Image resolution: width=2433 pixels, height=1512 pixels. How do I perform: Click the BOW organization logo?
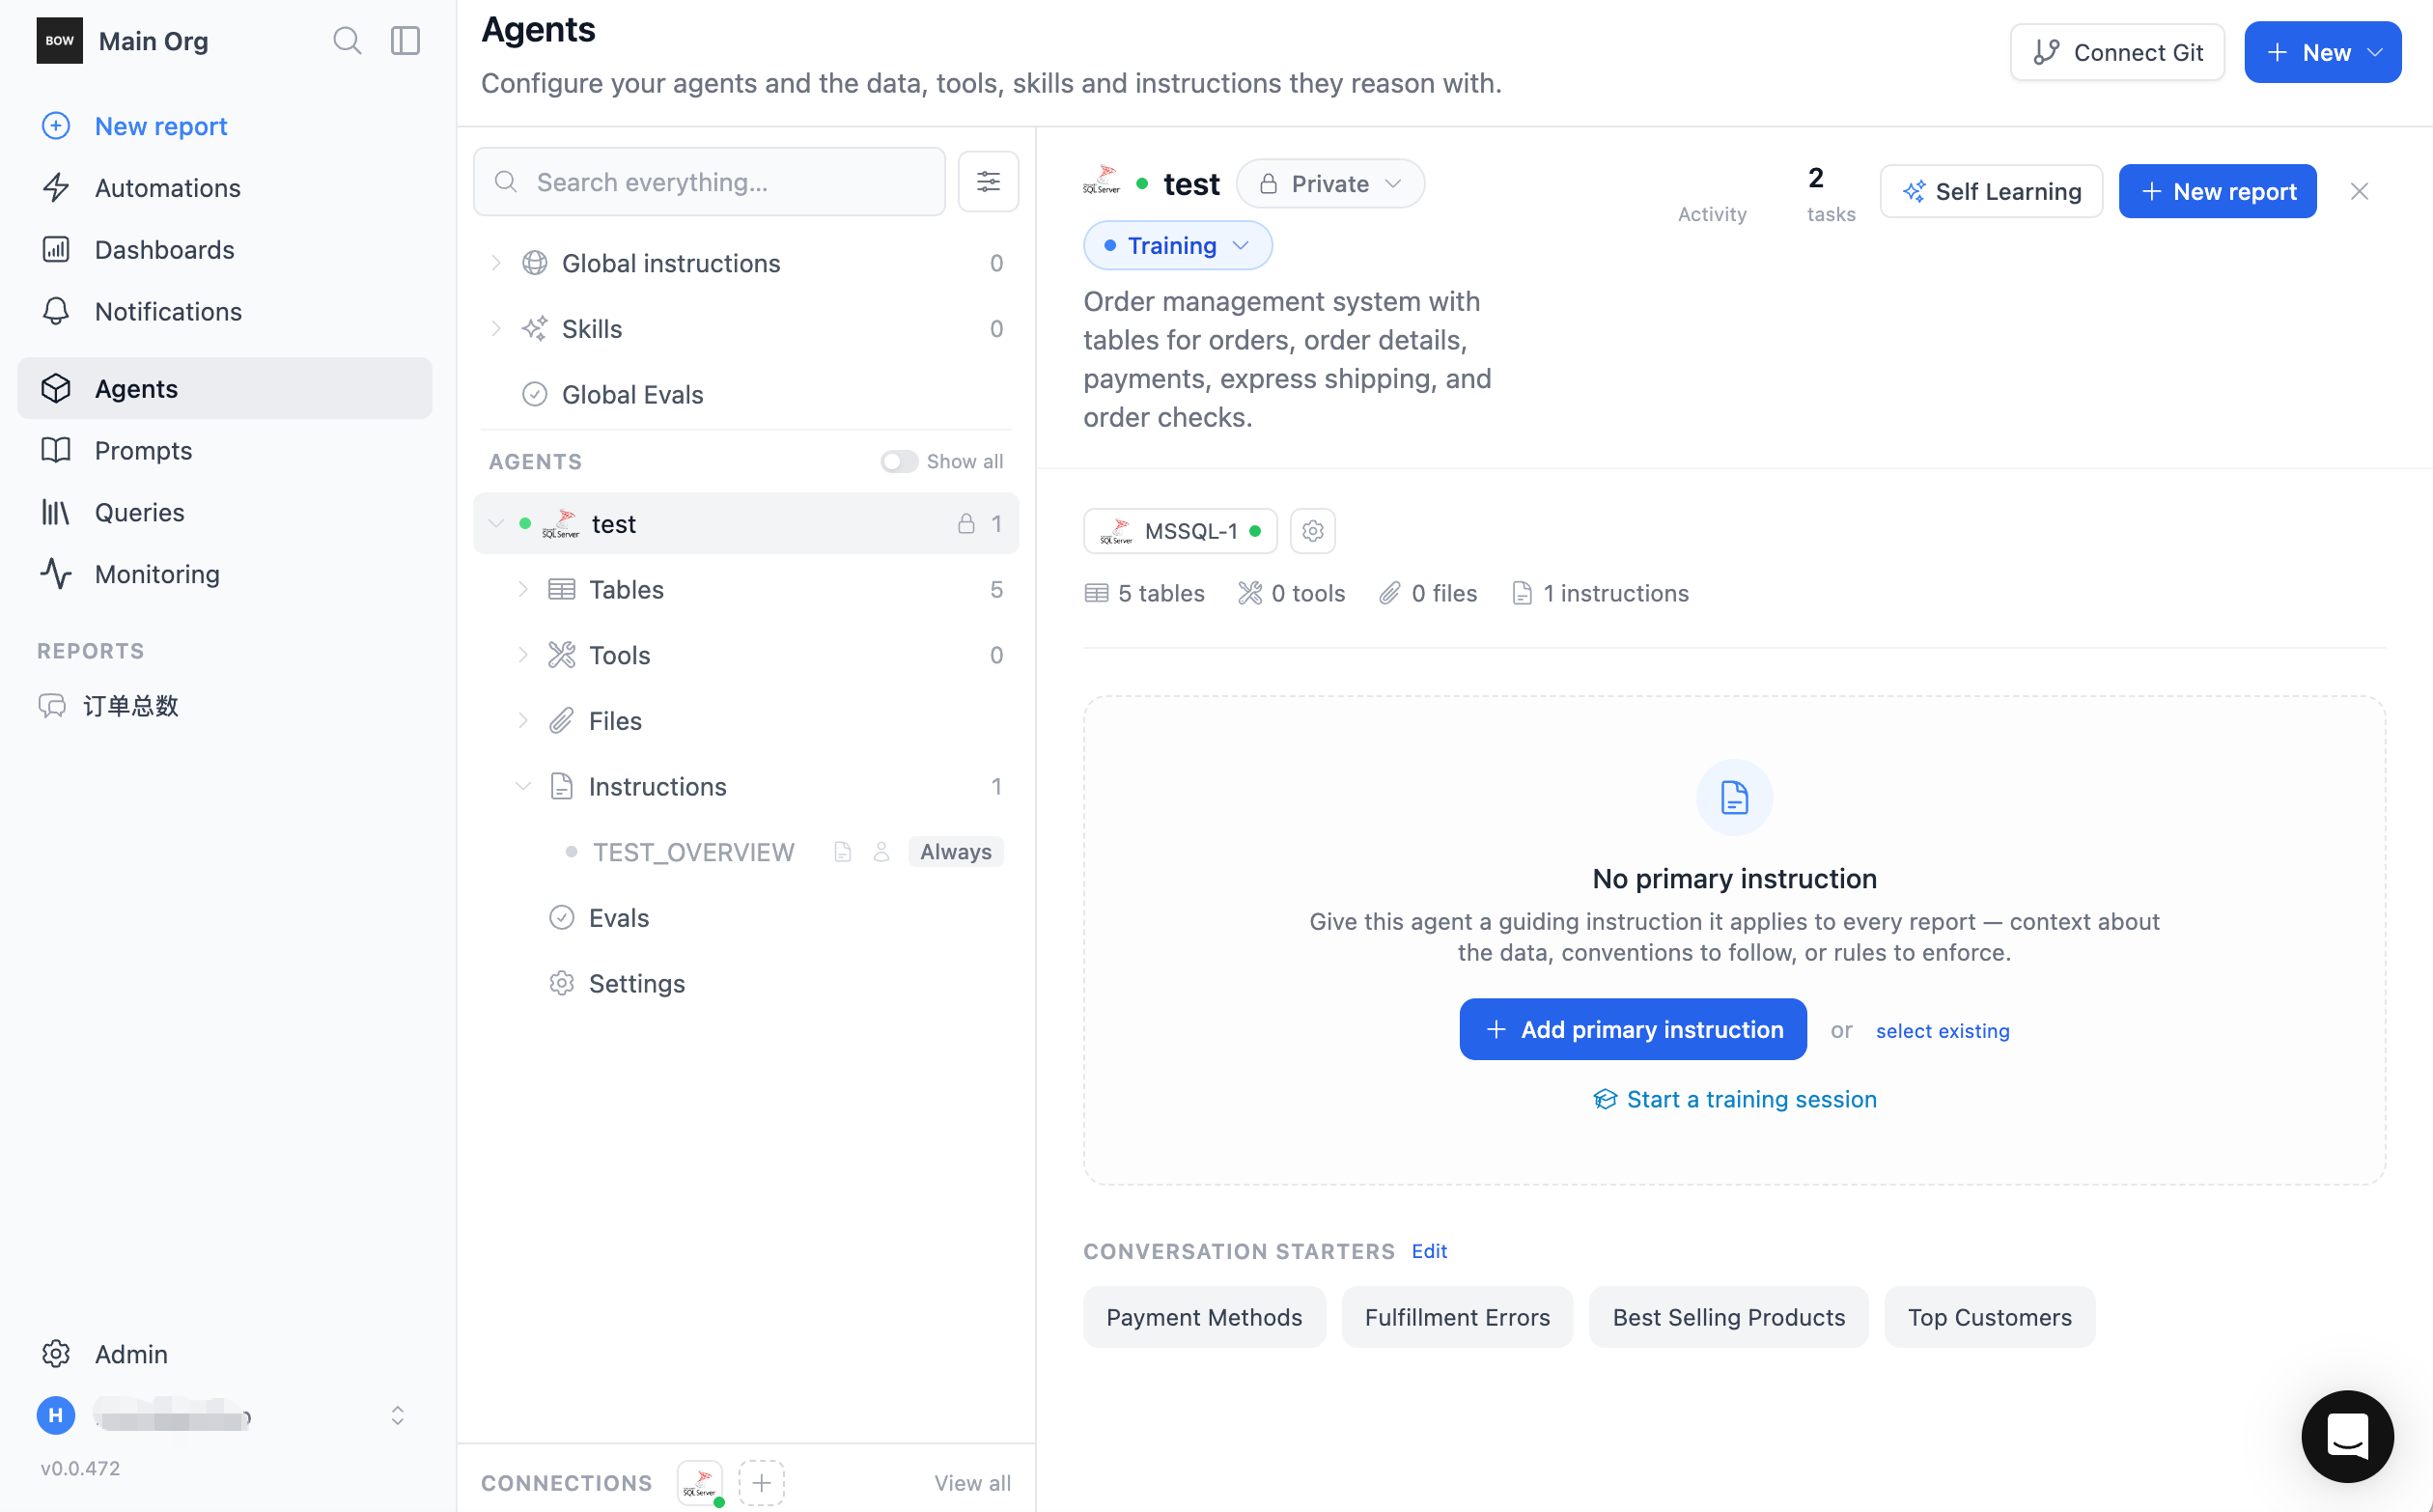point(60,41)
